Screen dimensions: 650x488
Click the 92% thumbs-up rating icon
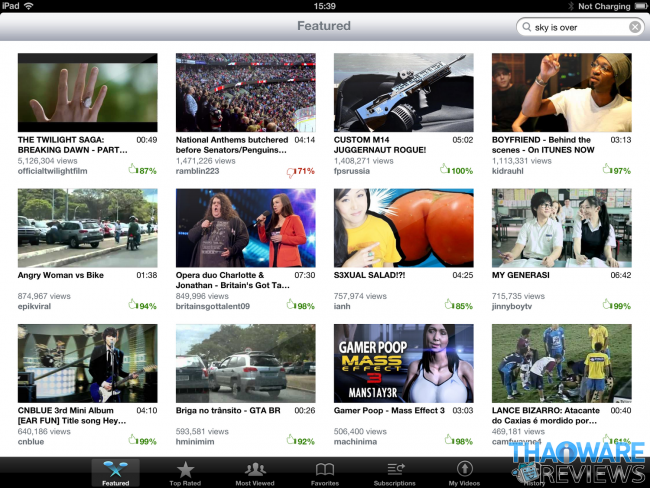pos(291,439)
